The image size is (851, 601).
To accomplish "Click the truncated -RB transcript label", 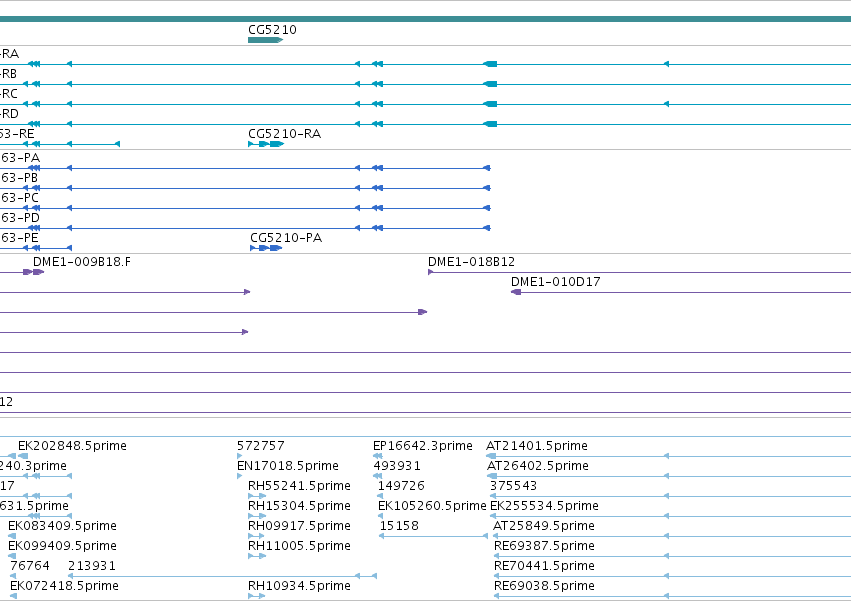I will coord(9,74).
